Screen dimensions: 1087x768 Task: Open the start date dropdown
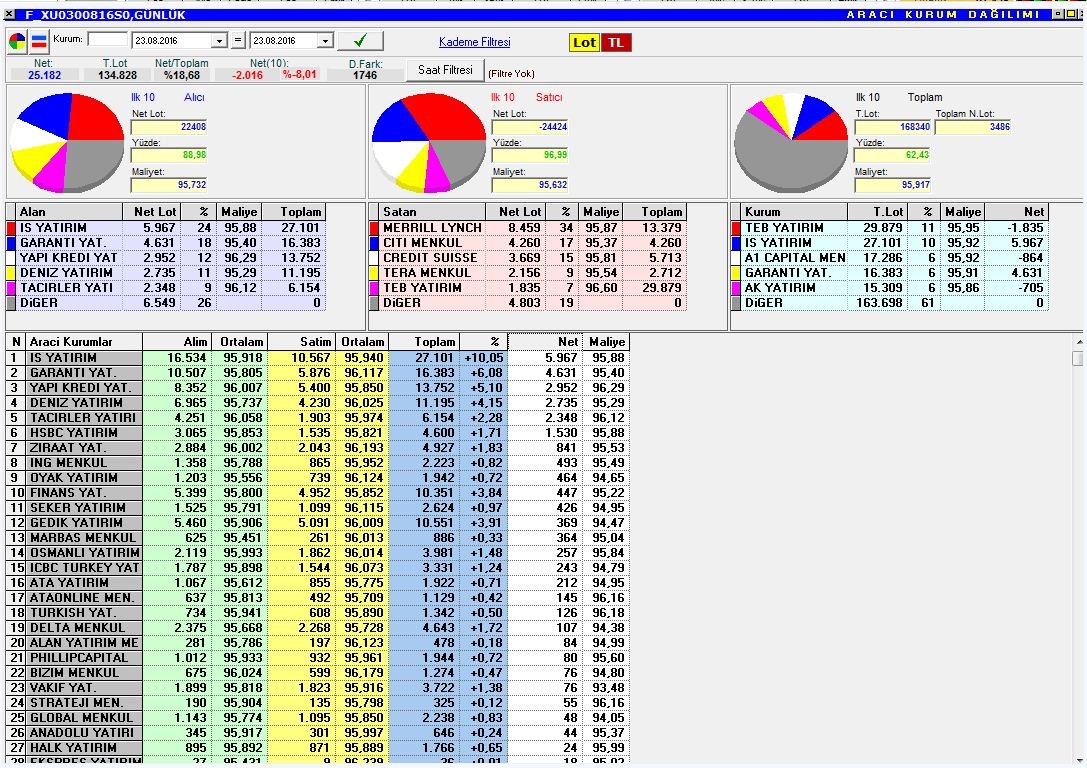[219, 41]
